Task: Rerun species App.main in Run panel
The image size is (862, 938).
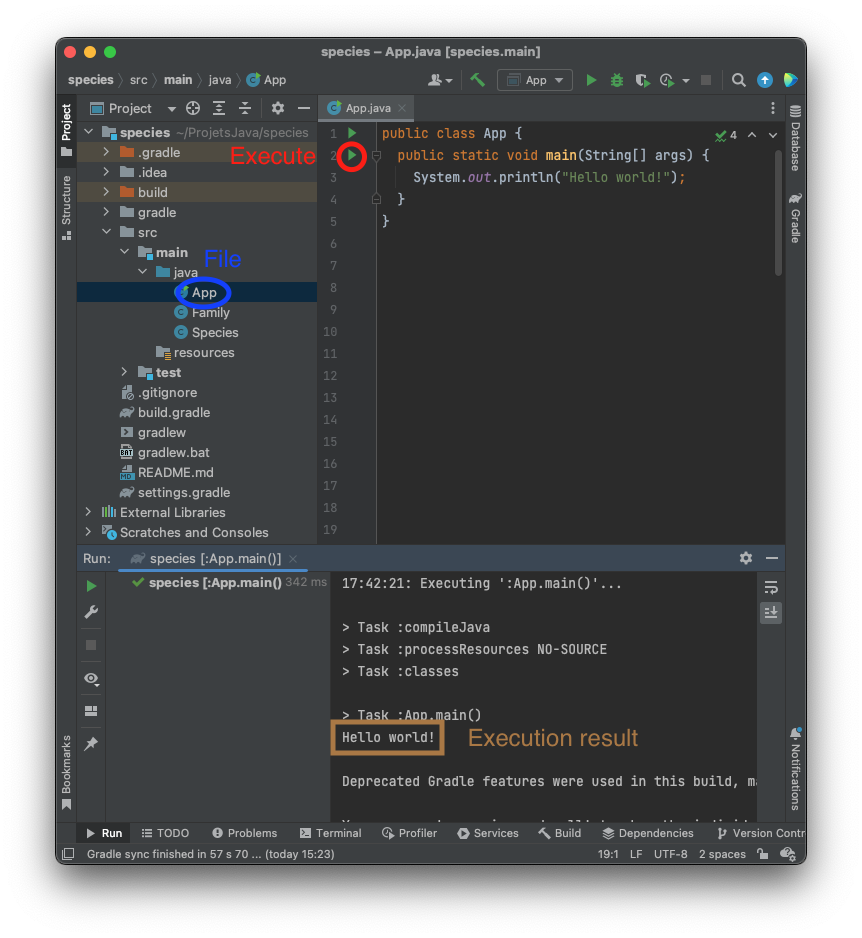Action: pyautogui.click(x=91, y=586)
